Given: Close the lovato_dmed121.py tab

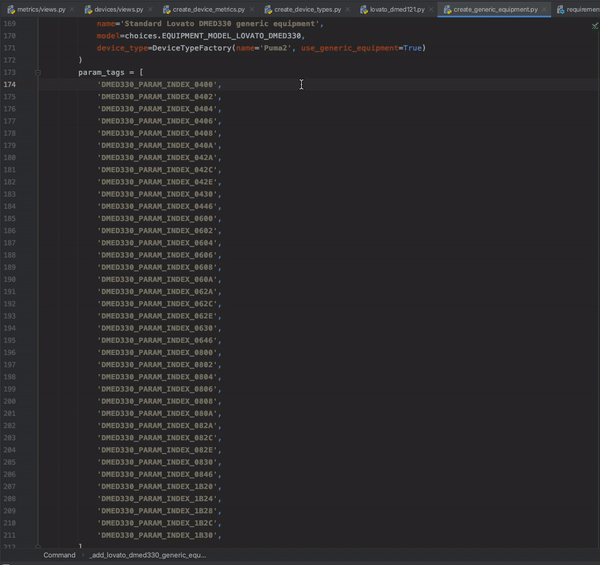Looking at the screenshot, I should 431,10.
